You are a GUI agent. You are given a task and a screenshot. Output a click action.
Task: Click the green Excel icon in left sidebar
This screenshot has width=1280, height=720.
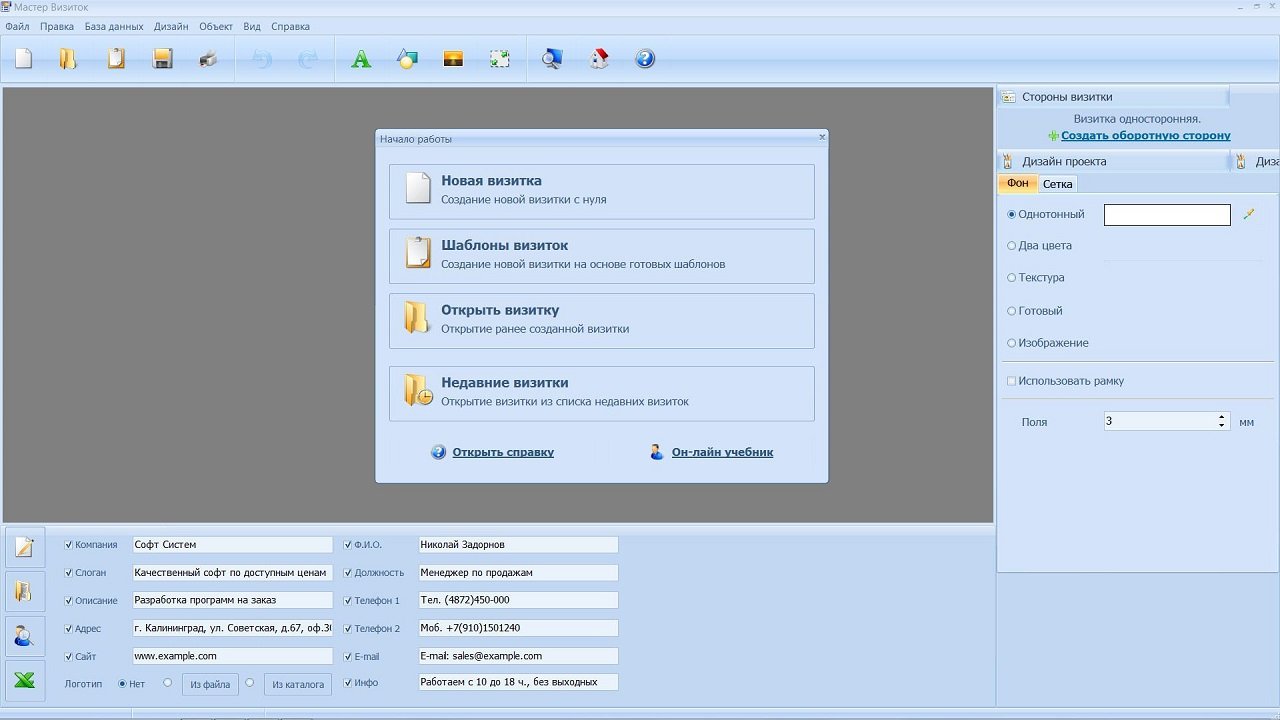[x=25, y=681]
